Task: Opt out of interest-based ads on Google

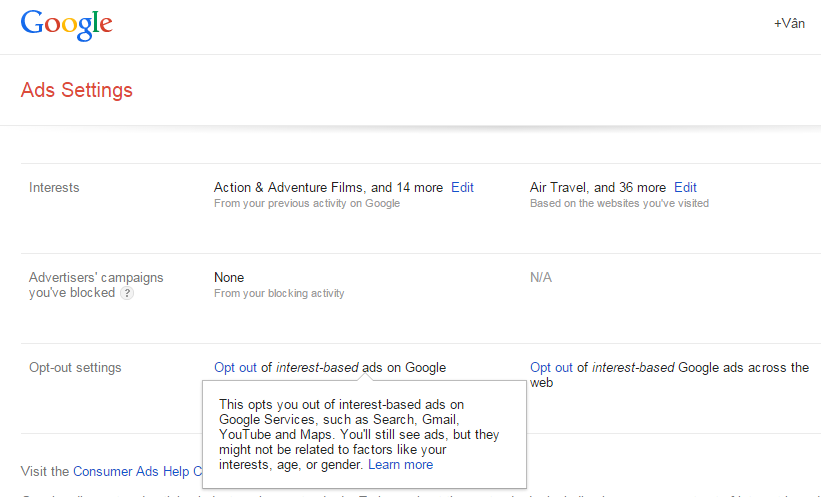Action: (235, 367)
